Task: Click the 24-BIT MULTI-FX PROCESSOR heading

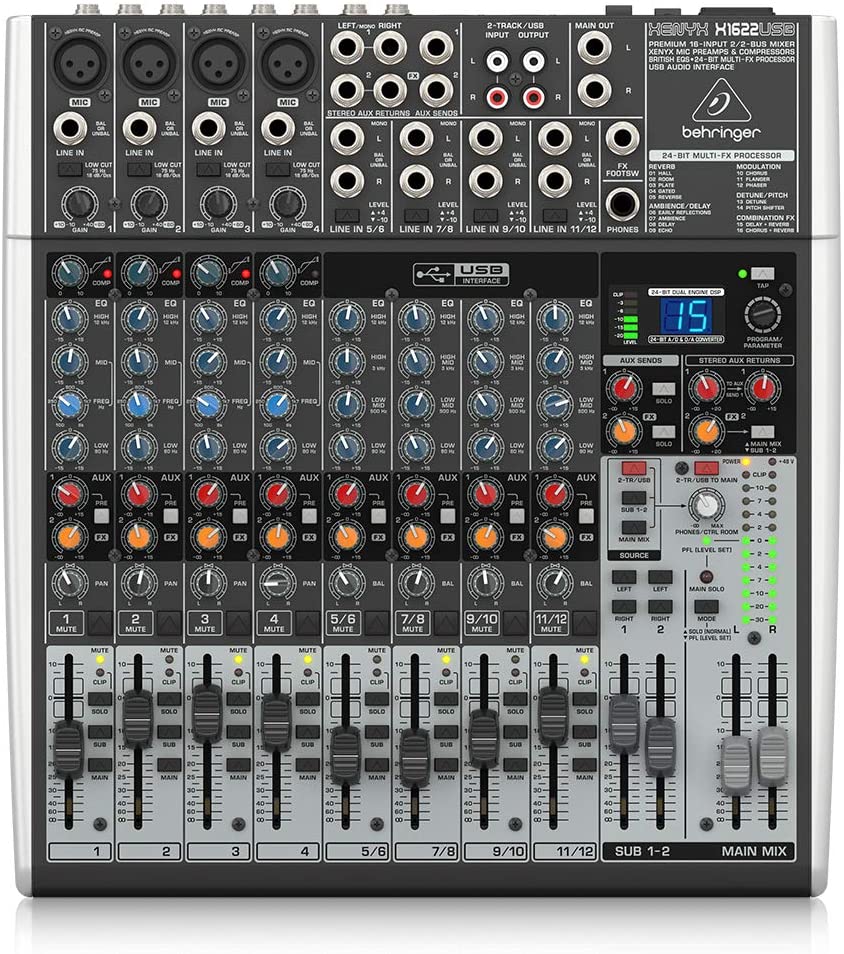Action: (x=722, y=156)
